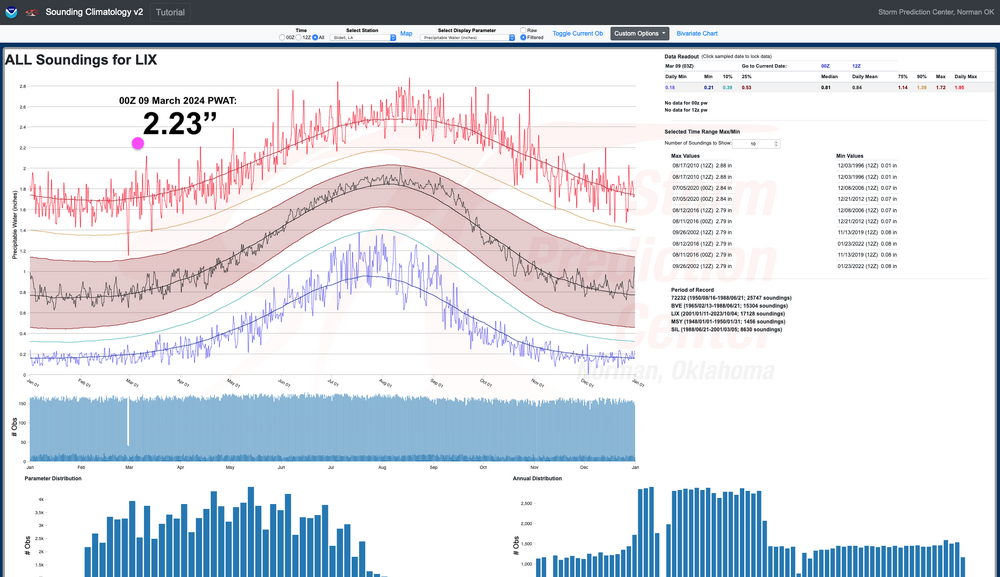
Task: Click the Number of Soundings stepper arrows
Action: [x=776, y=144]
